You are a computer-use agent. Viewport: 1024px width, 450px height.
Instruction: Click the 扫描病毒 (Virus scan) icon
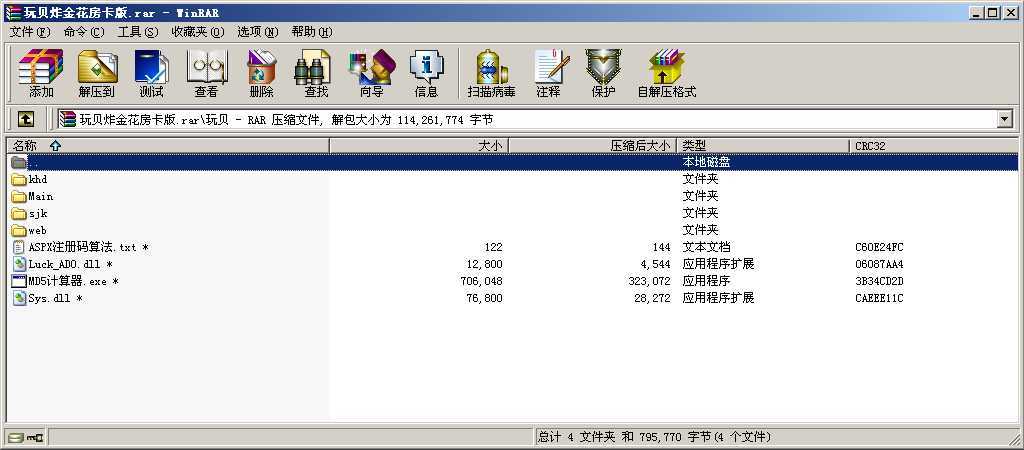click(x=492, y=73)
